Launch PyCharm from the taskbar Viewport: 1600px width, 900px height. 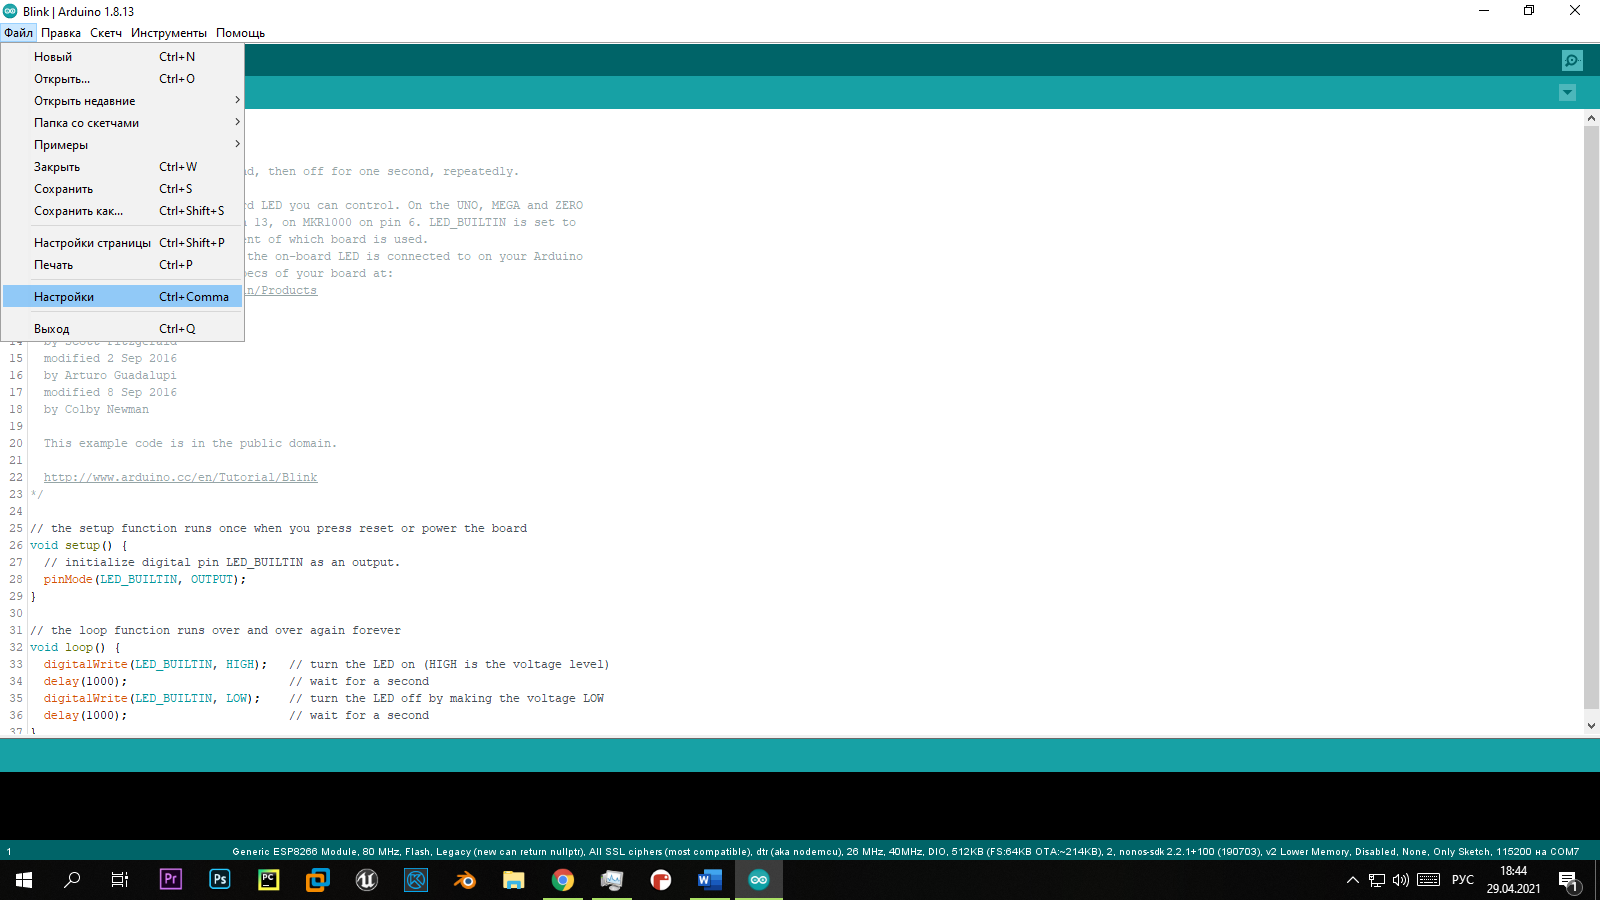[x=269, y=880]
